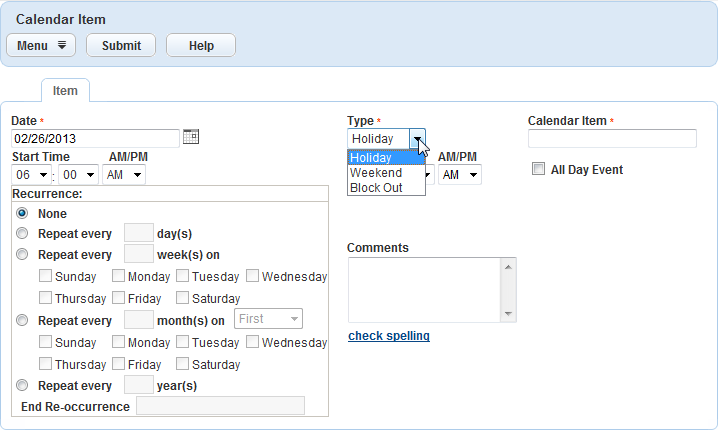721x432 pixels.
Task: Select the None recurrence radio button
Action: click(x=22, y=213)
